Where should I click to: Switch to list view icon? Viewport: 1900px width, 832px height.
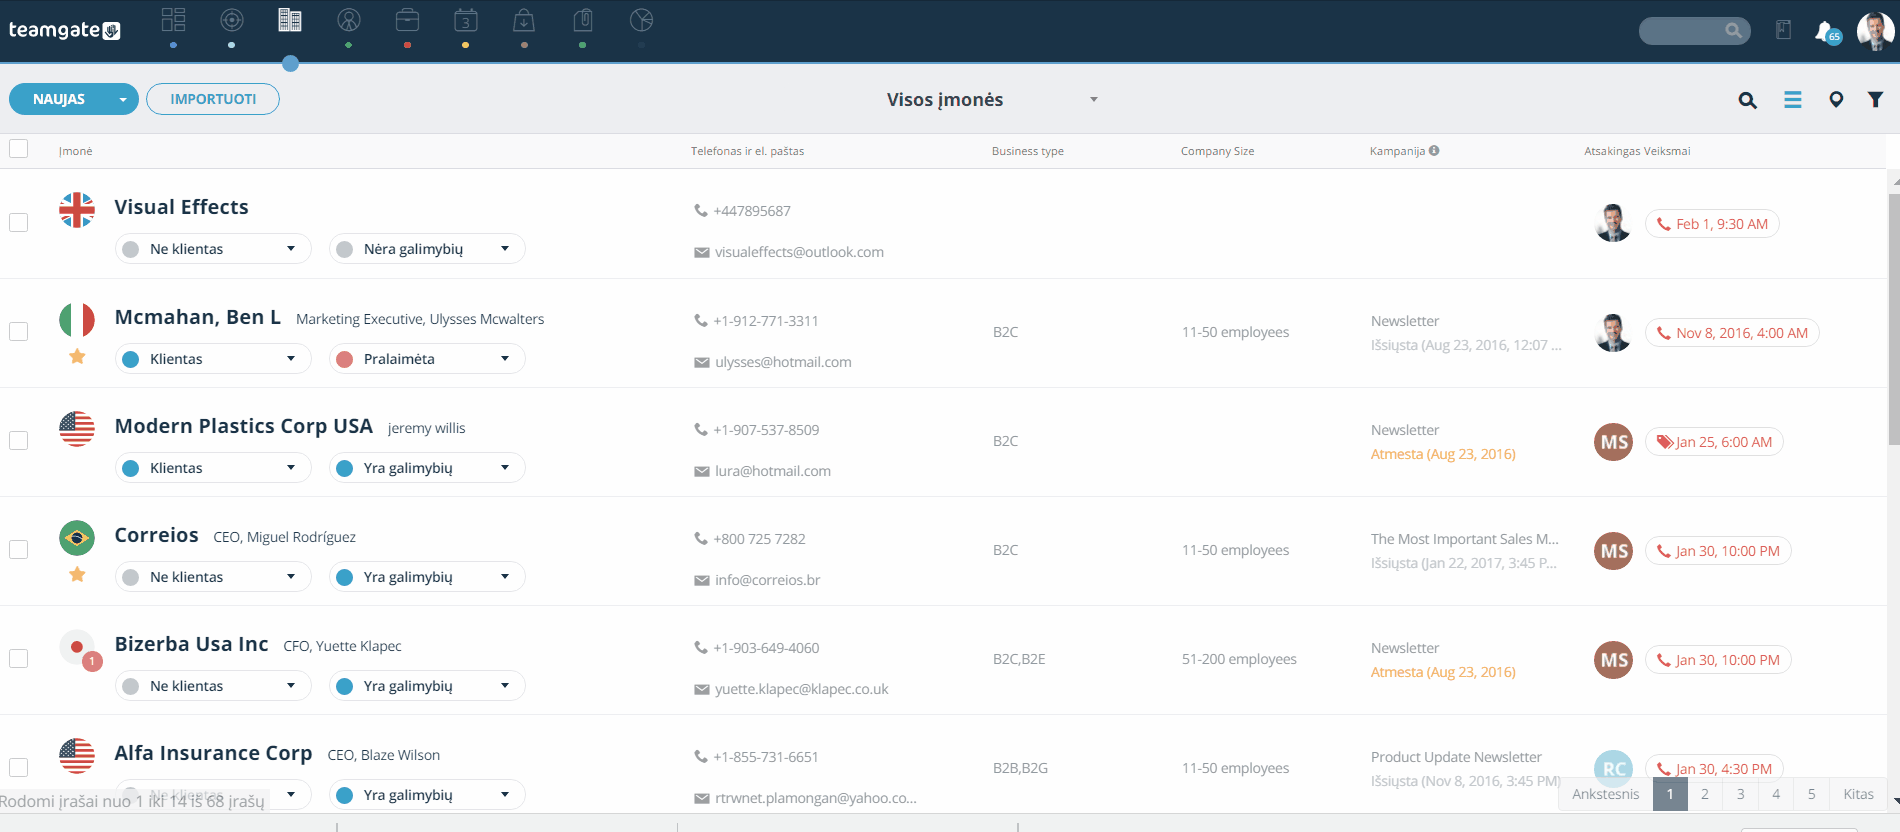click(1793, 100)
